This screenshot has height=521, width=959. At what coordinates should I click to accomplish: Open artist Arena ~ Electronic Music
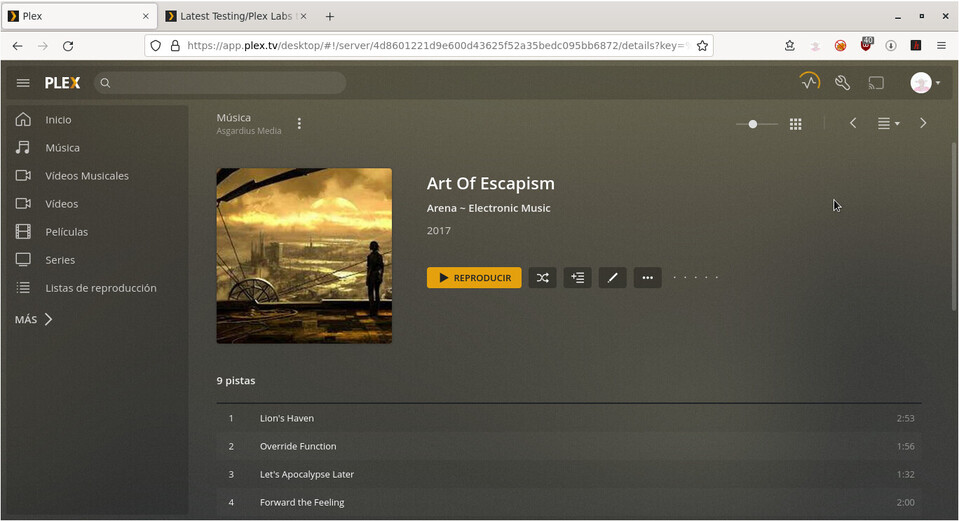tap(489, 208)
